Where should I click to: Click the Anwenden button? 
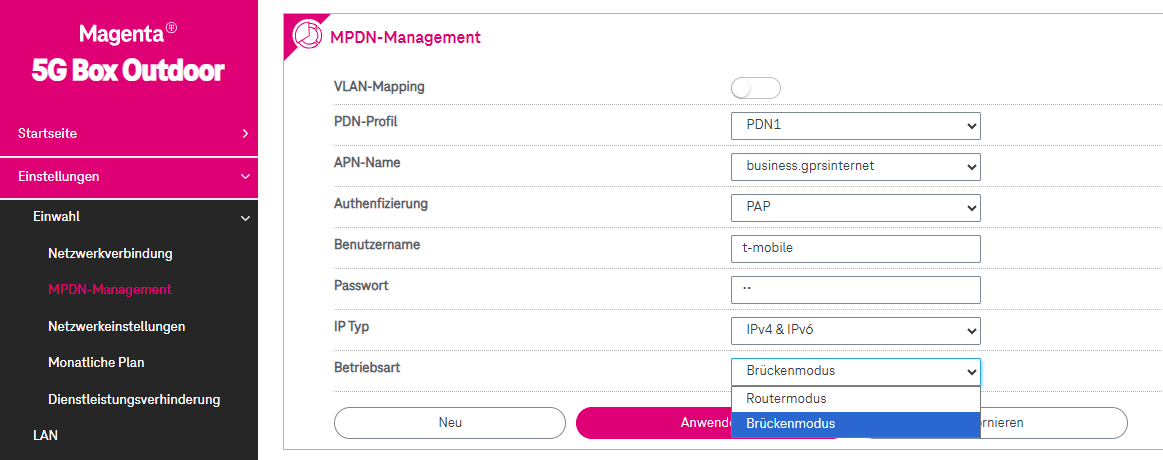pyautogui.click(x=653, y=423)
